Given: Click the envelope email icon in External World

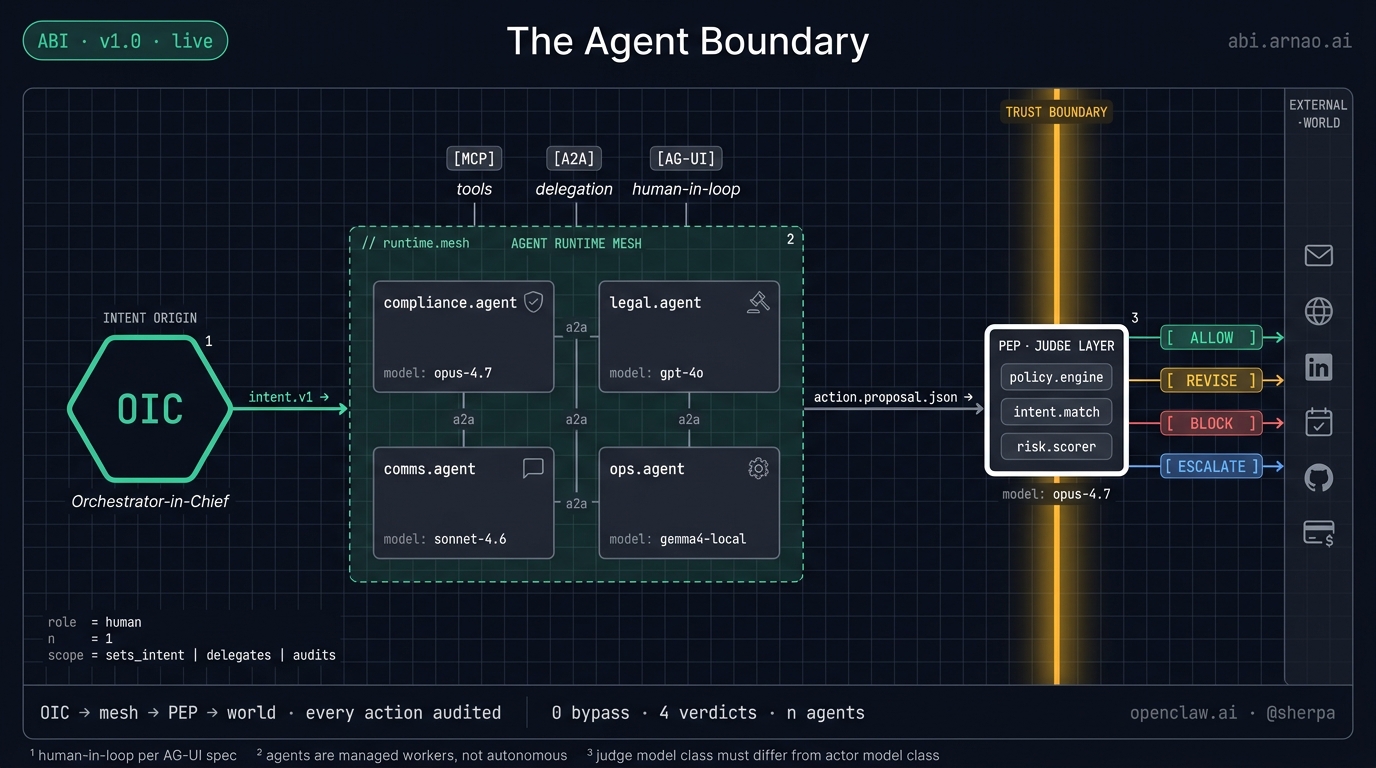Looking at the screenshot, I should 1318,256.
